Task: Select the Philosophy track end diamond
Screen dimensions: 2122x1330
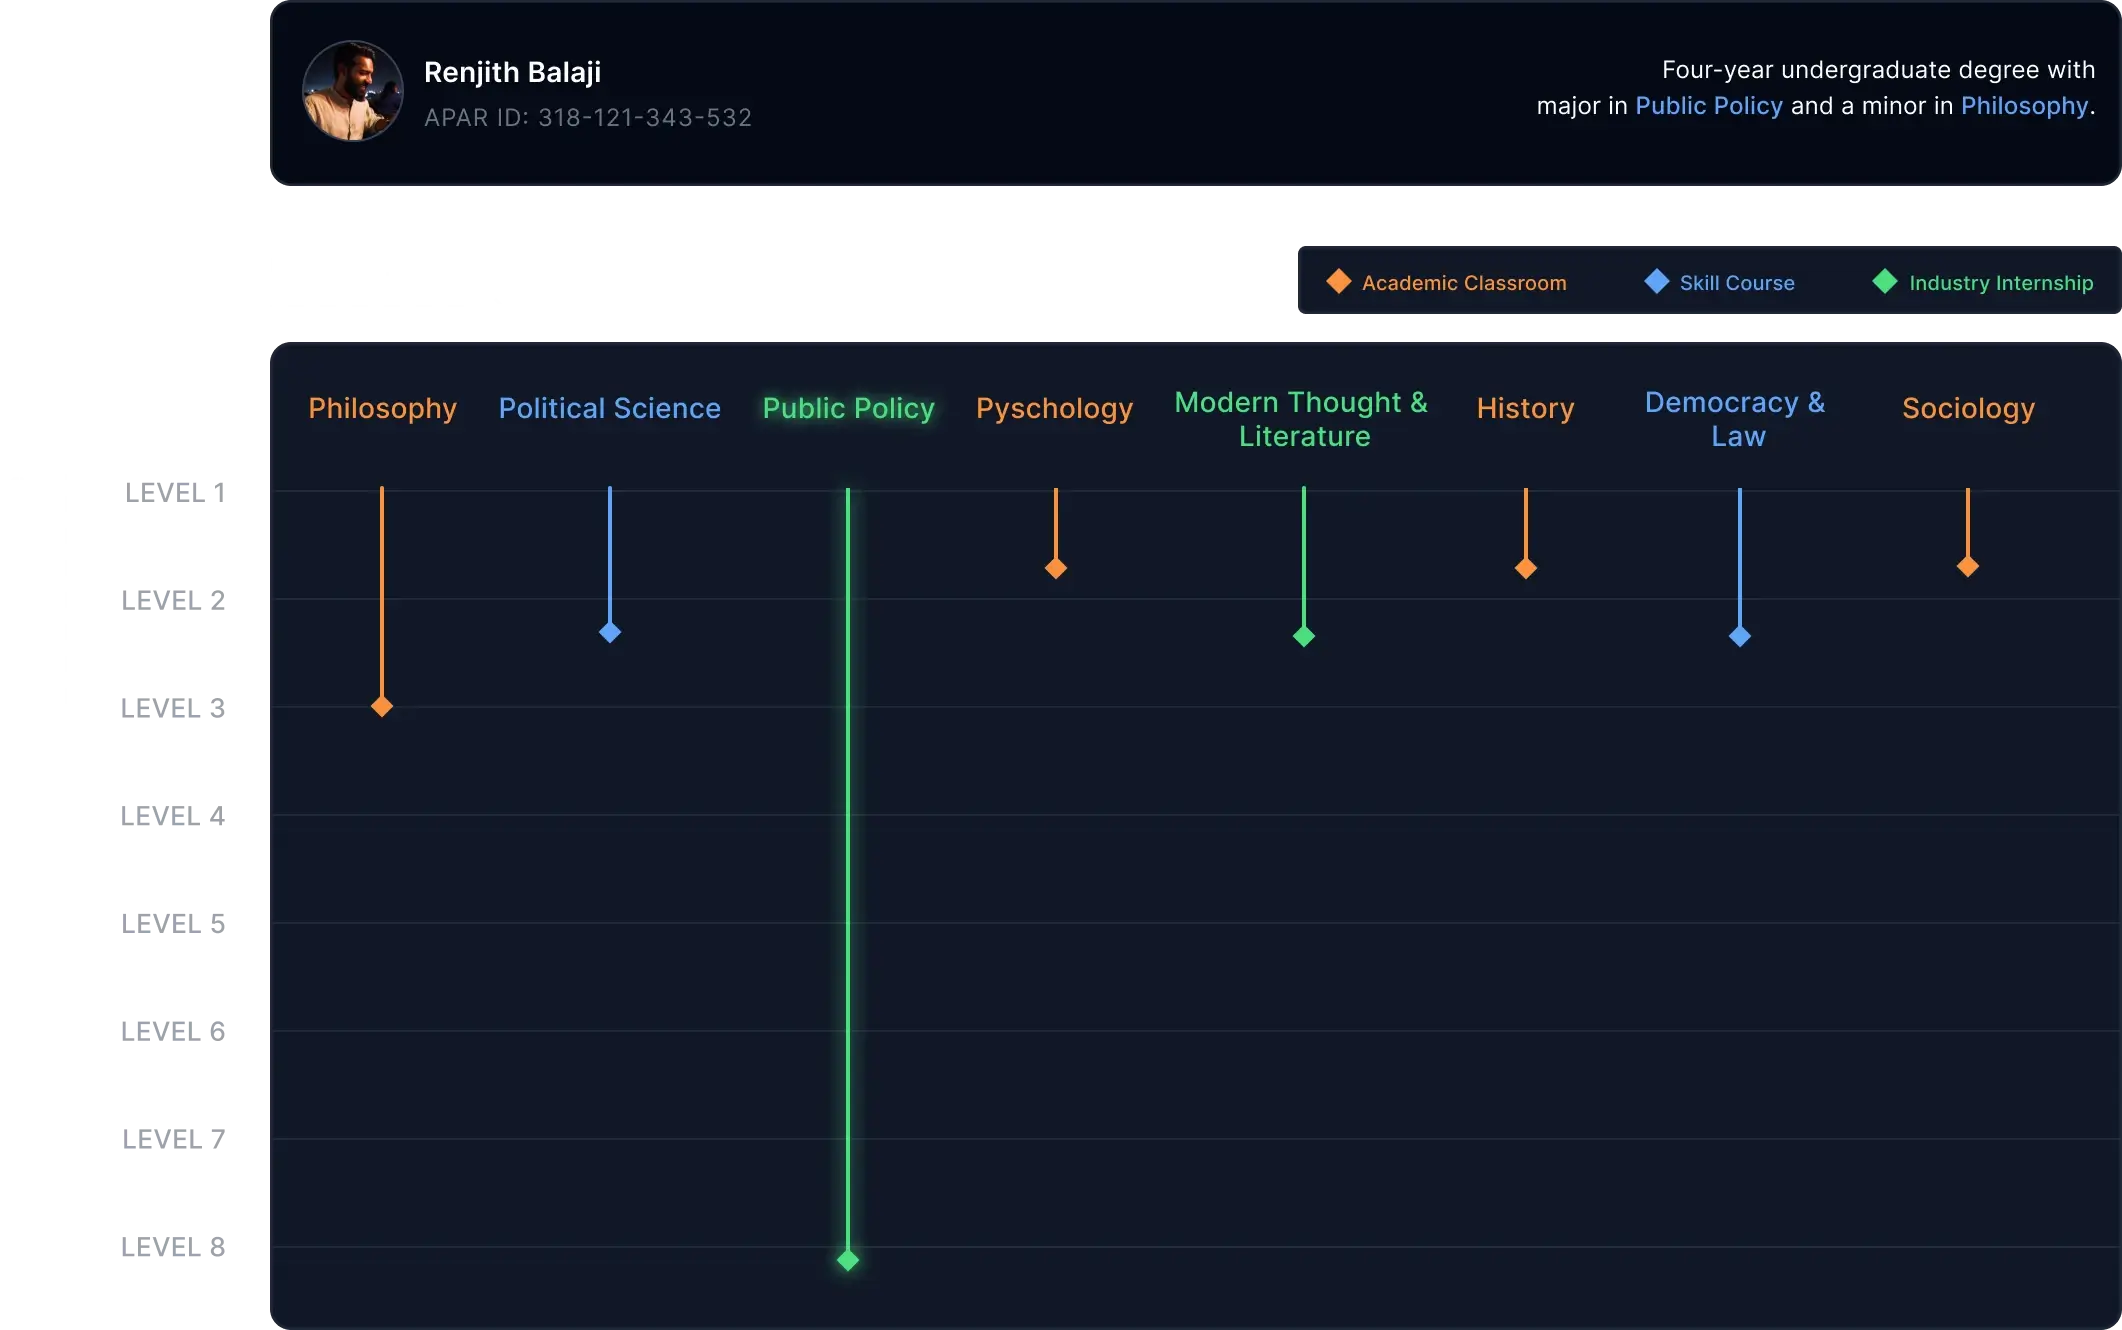Action: [x=382, y=707]
